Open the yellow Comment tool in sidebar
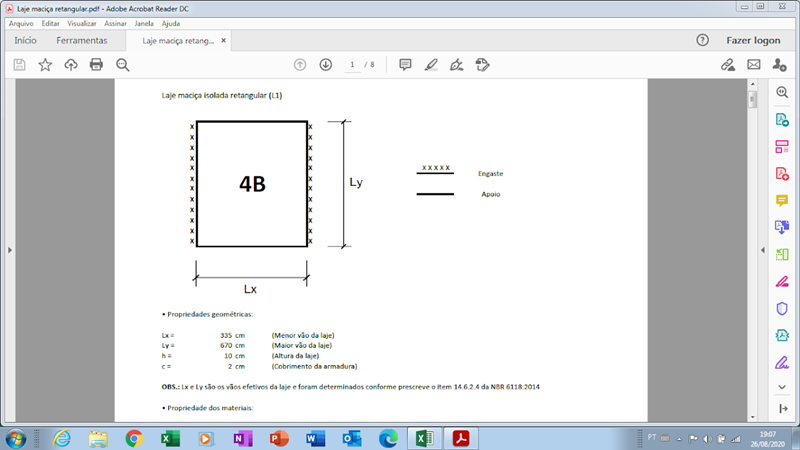Image resolution: width=800 pixels, height=450 pixels. (782, 200)
